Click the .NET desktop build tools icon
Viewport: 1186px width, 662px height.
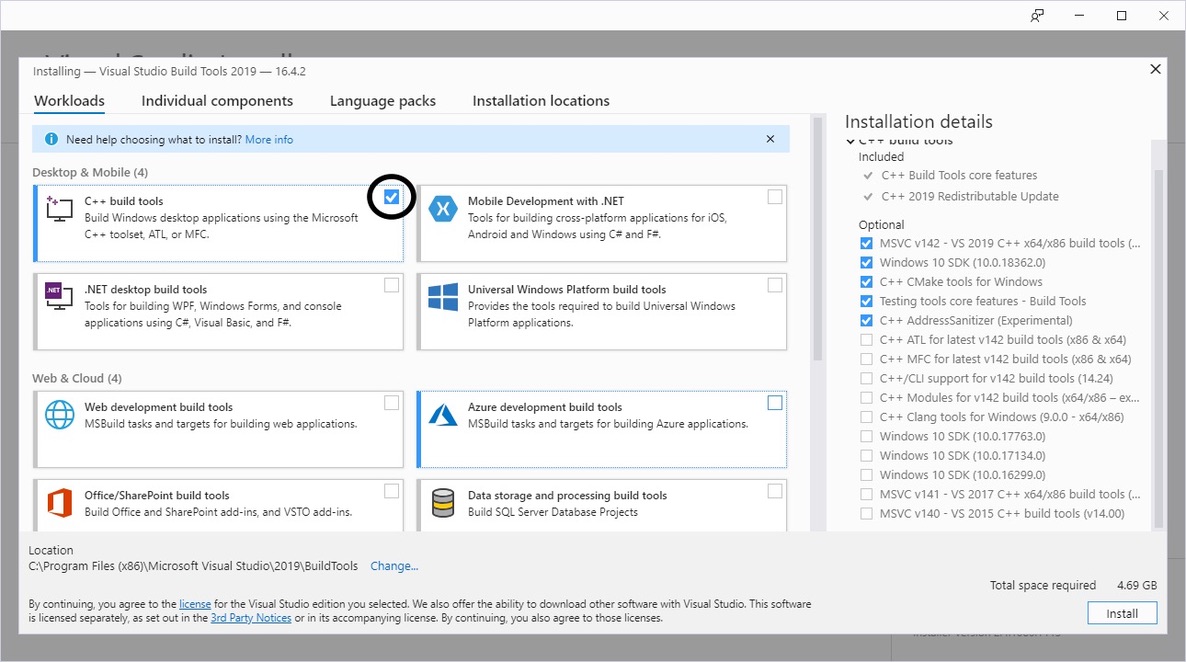tap(59, 296)
